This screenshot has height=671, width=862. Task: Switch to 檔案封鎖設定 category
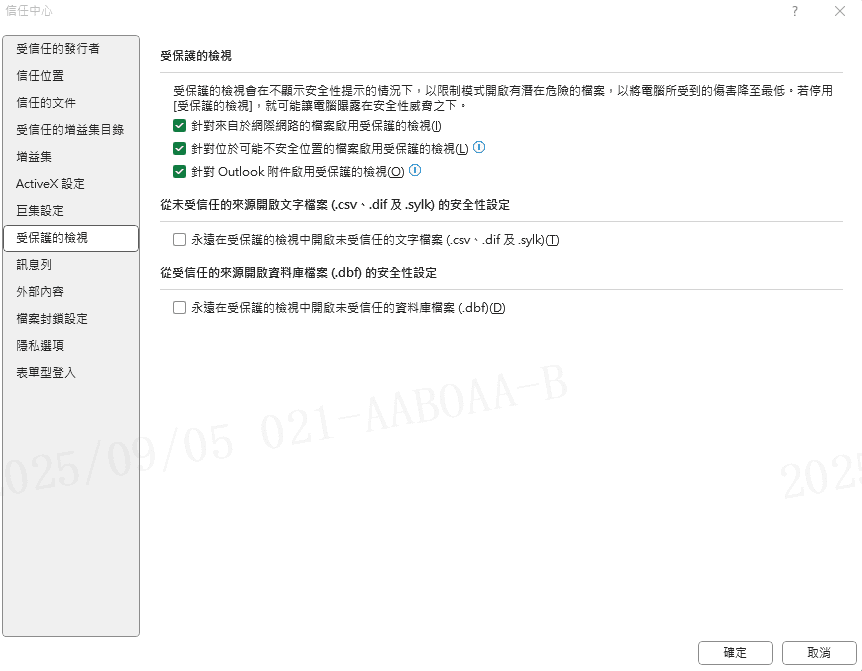(x=52, y=319)
